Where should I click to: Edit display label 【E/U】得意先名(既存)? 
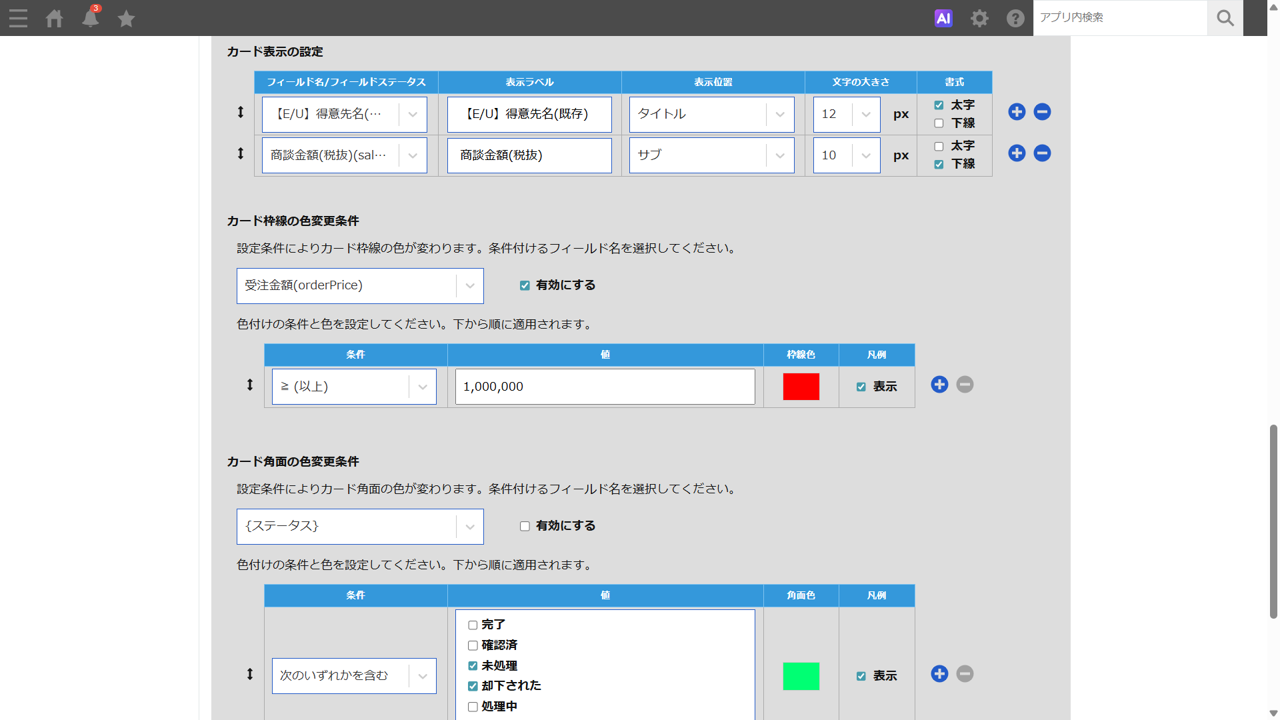coord(529,114)
